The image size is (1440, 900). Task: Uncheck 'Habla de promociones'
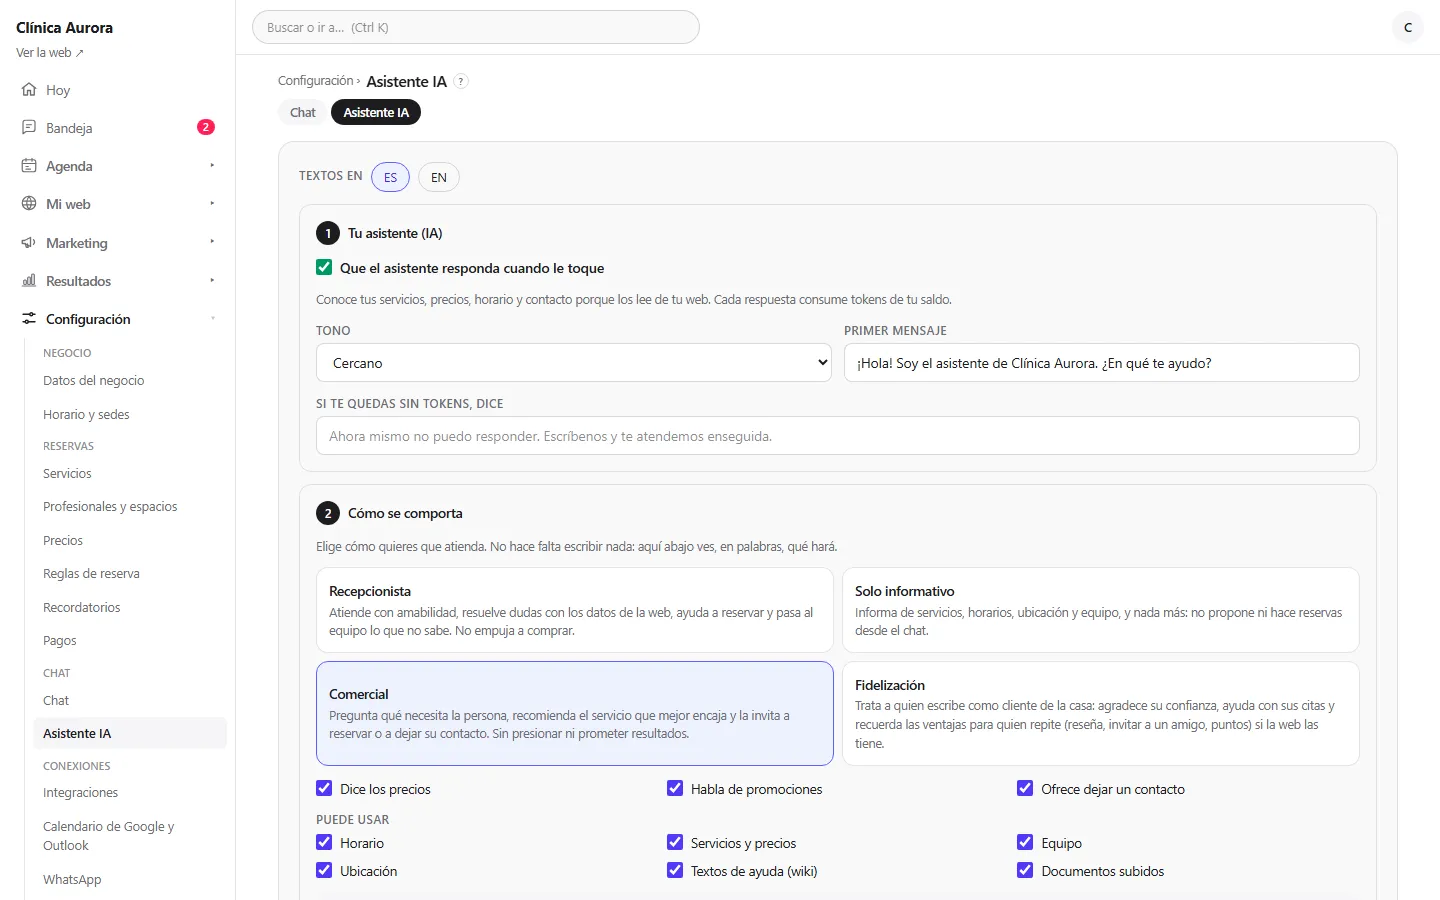[675, 788]
